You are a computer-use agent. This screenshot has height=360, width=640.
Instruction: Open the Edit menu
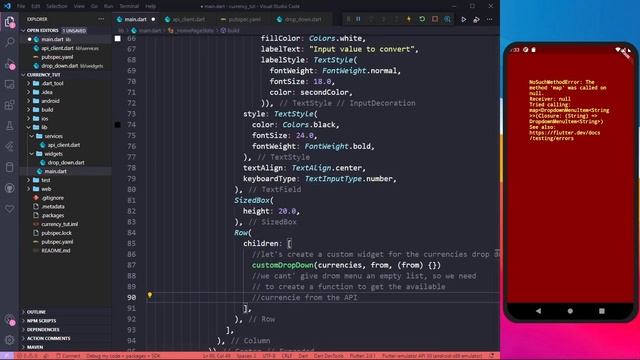(36, 6)
